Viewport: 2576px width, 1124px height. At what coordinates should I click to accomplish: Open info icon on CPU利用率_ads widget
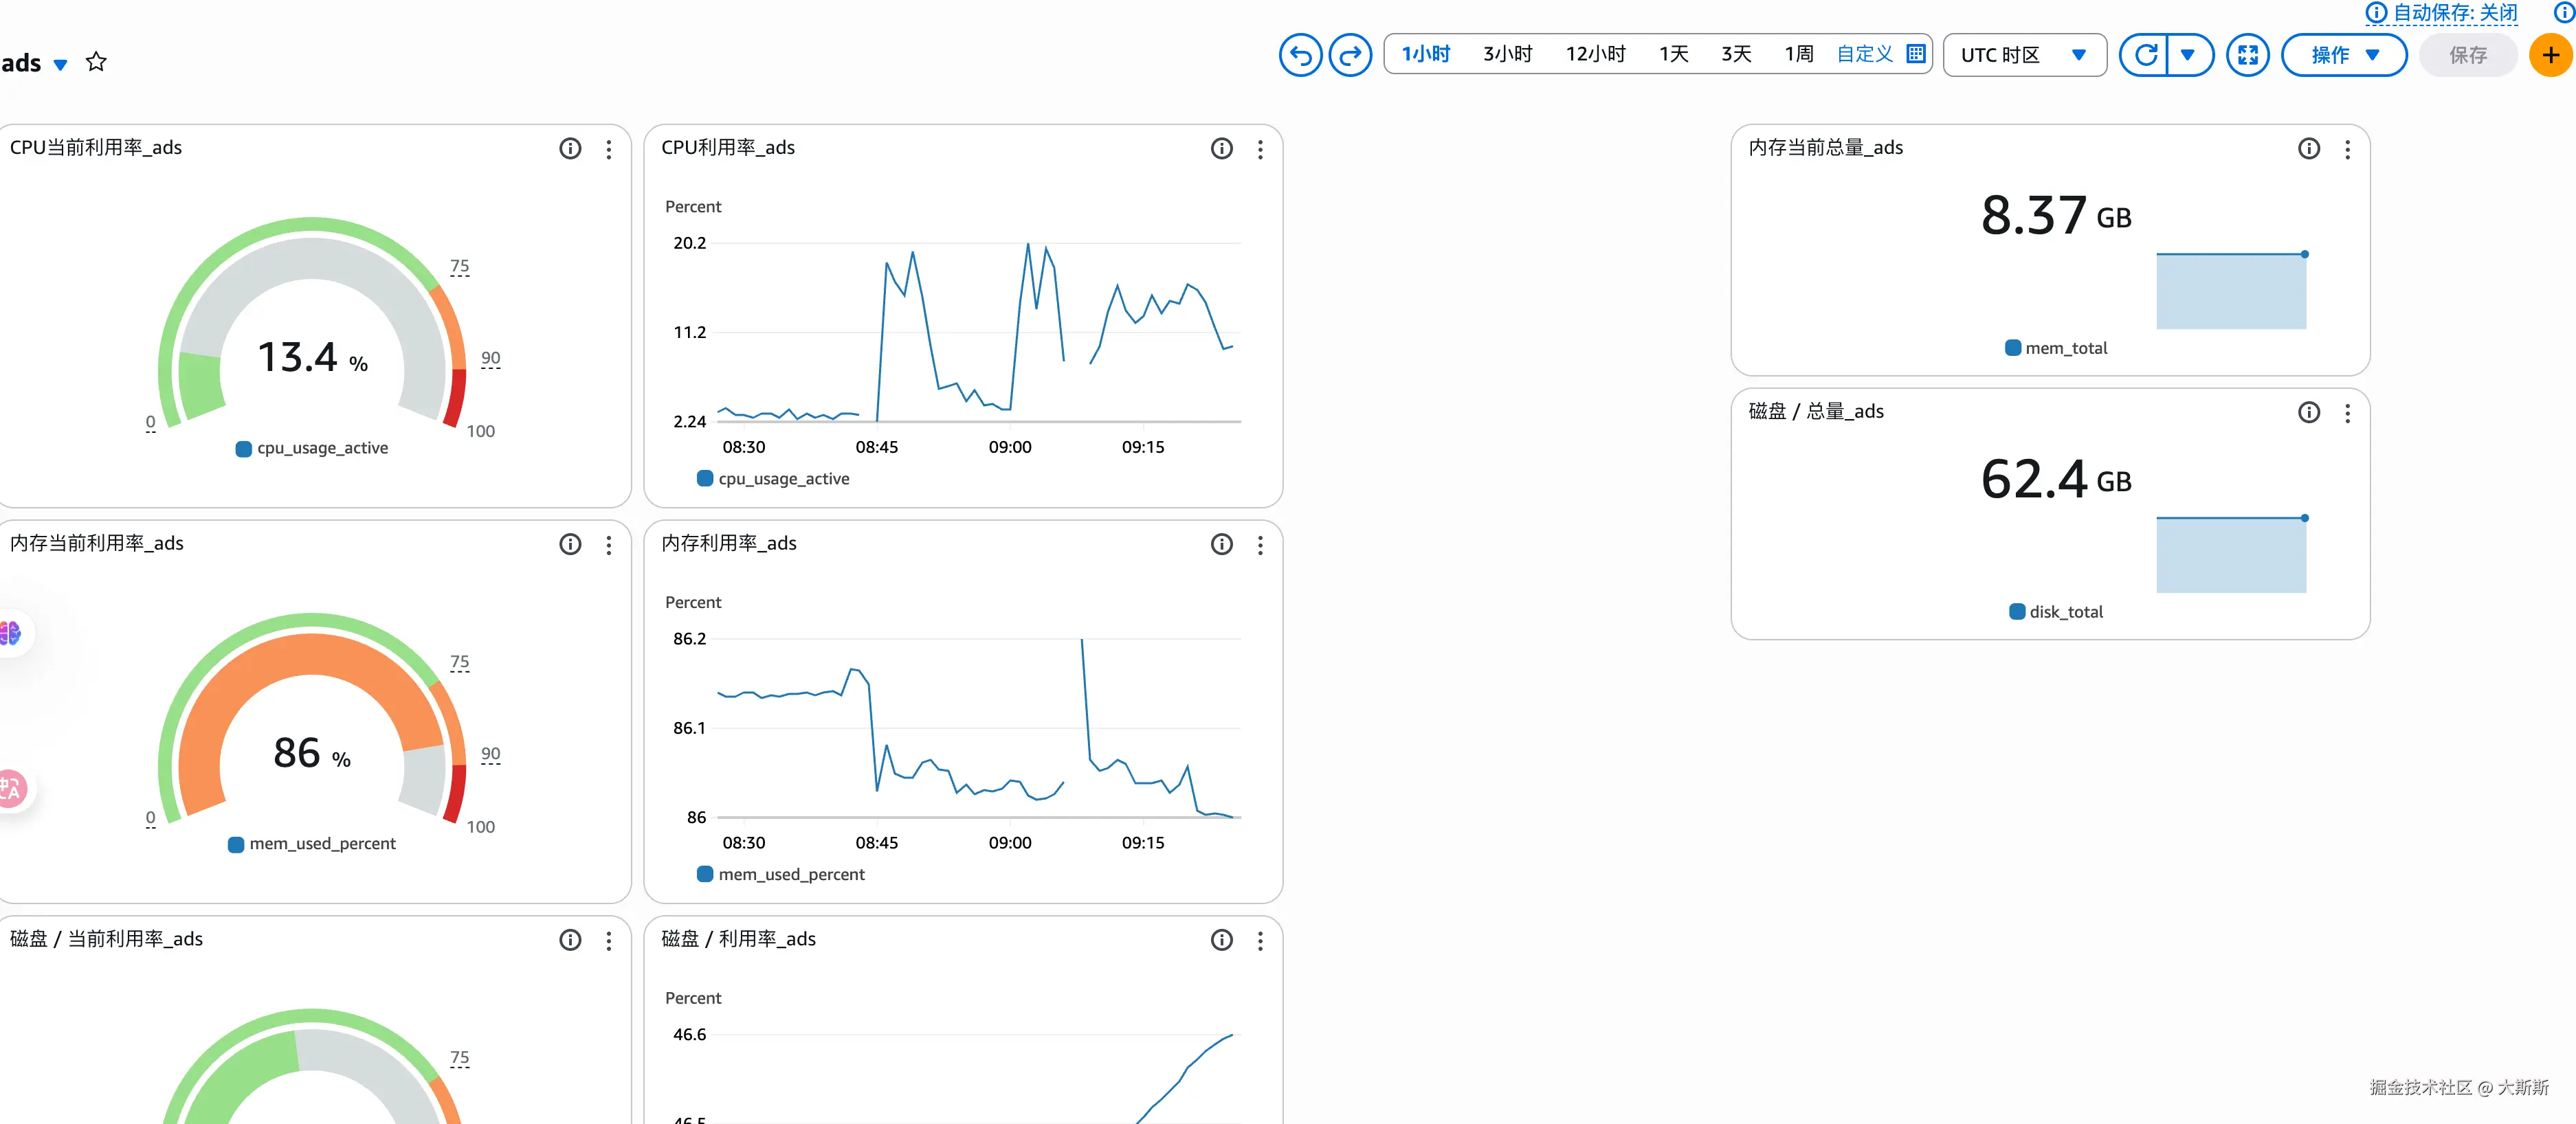tap(1221, 149)
